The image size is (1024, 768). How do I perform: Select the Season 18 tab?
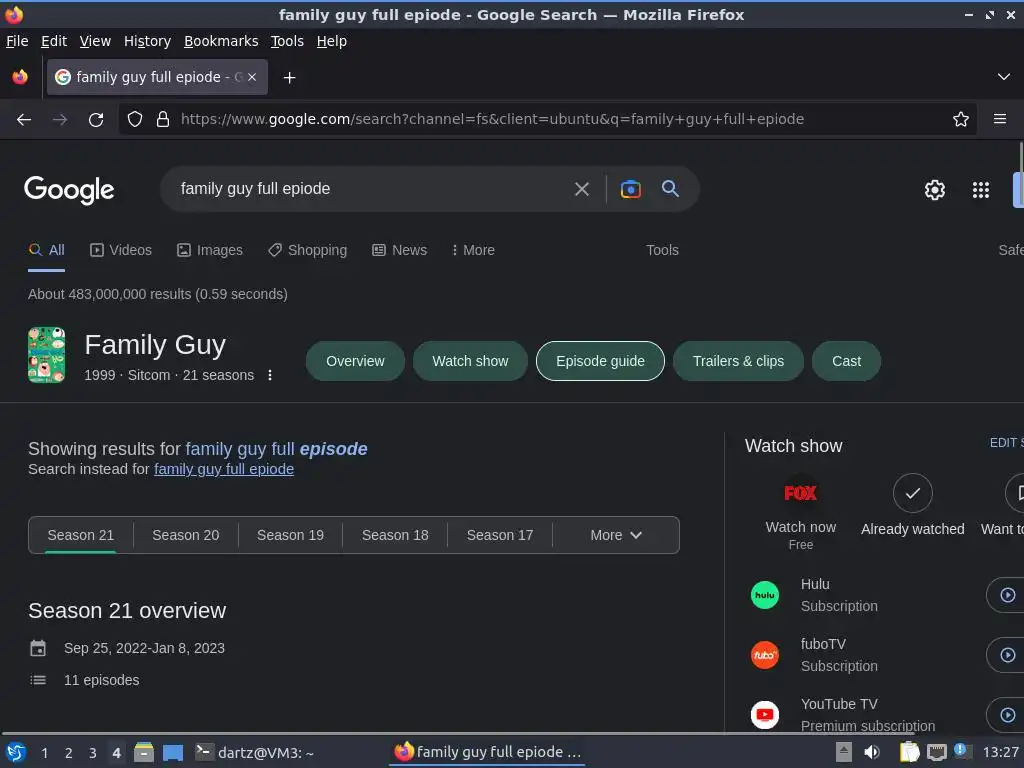click(x=395, y=536)
